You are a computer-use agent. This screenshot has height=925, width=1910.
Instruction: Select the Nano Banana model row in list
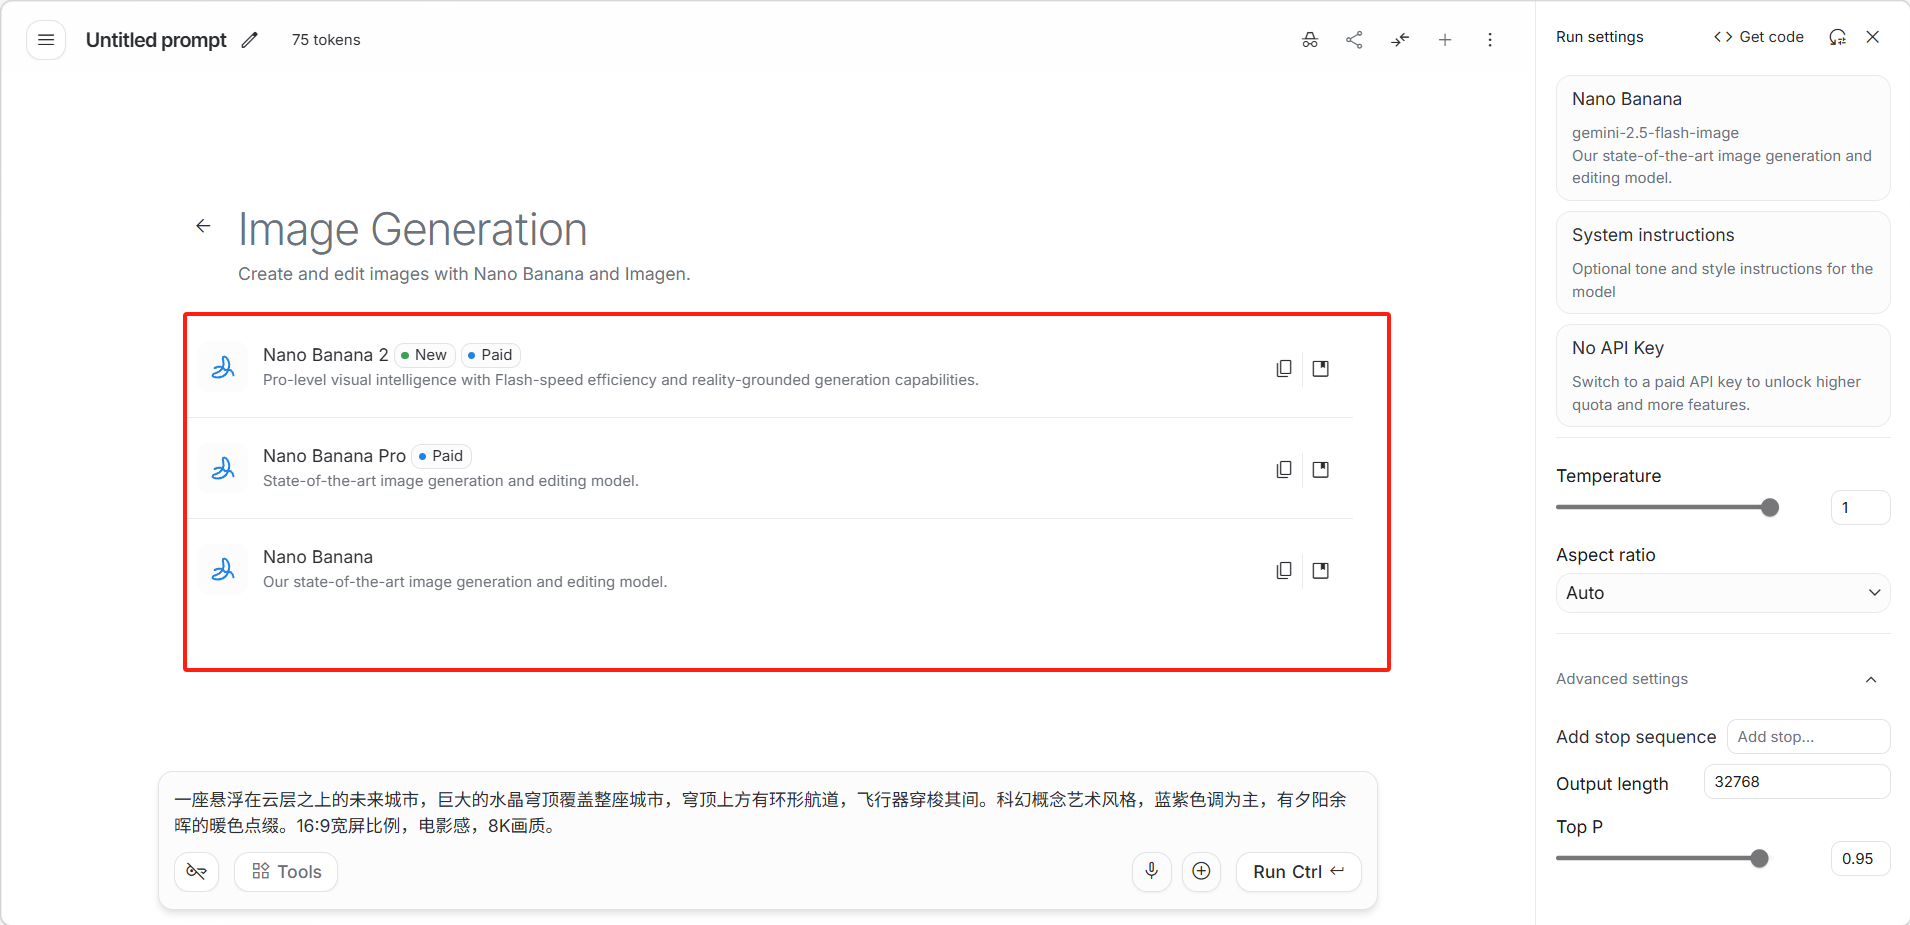tap(770, 570)
